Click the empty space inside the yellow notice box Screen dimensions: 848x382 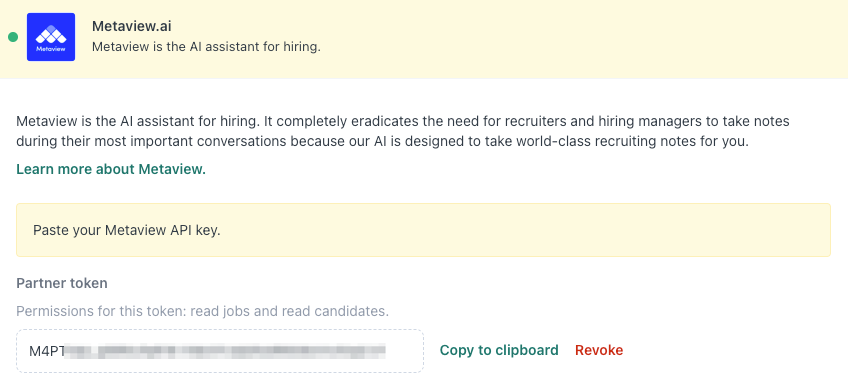(x=525, y=230)
